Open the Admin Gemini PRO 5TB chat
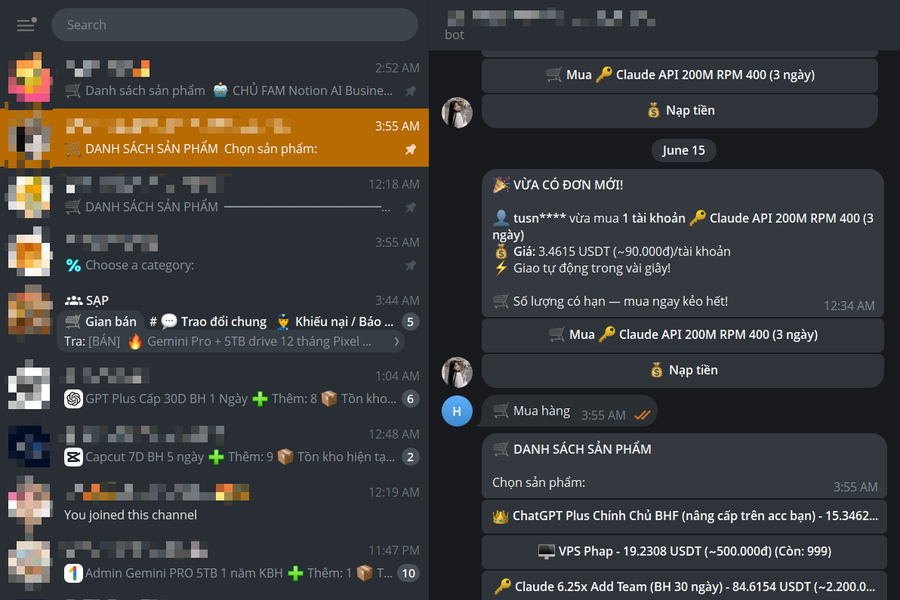Image resolution: width=900 pixels, height=600 pixels. pyautogui.click(x=214, y=562)
